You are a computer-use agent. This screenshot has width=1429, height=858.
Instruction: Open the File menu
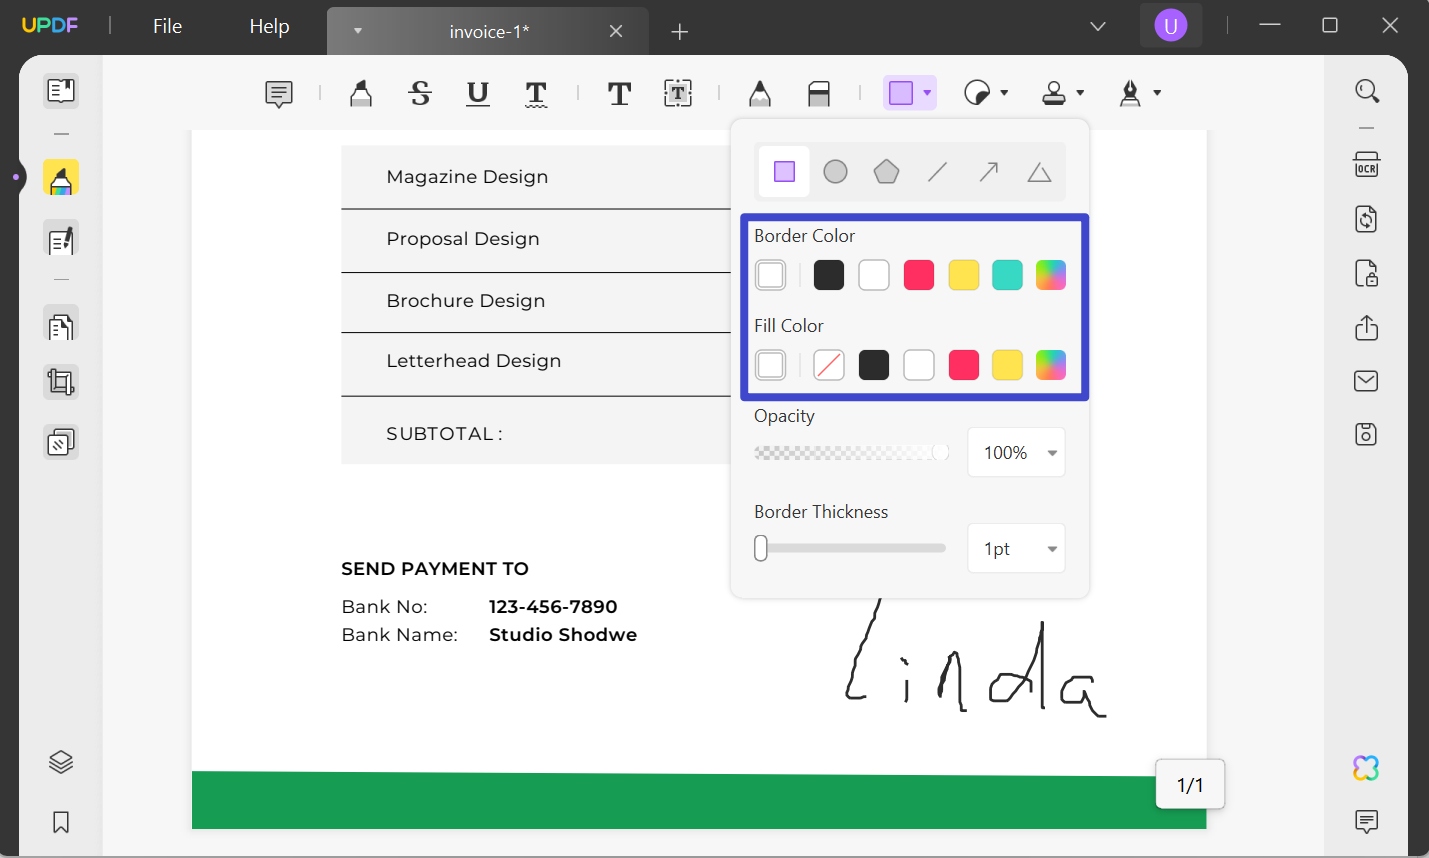[x=167, y=26]
